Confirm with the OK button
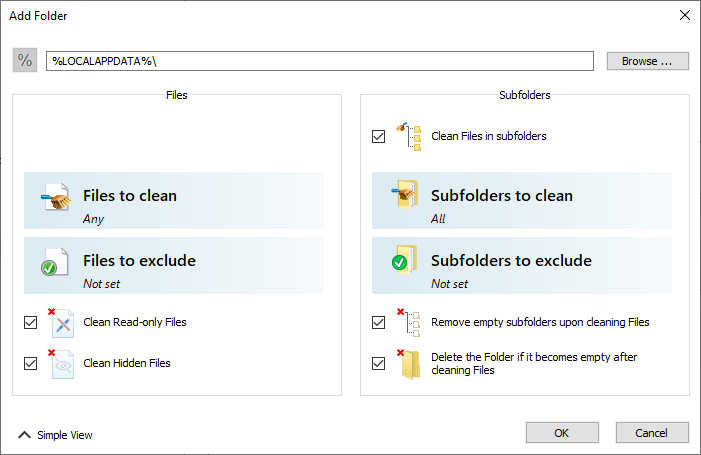701x455 pixels. point(562,433)
